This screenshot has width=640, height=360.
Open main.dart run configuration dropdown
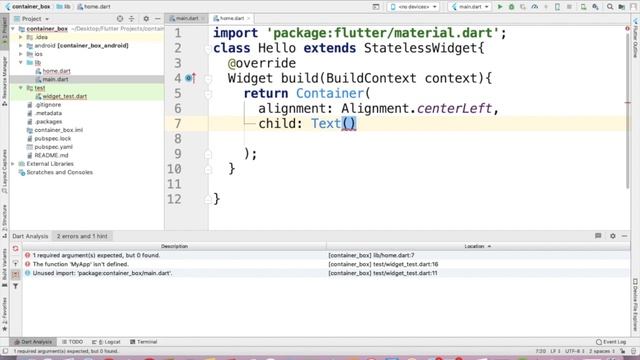click(470, 7)
